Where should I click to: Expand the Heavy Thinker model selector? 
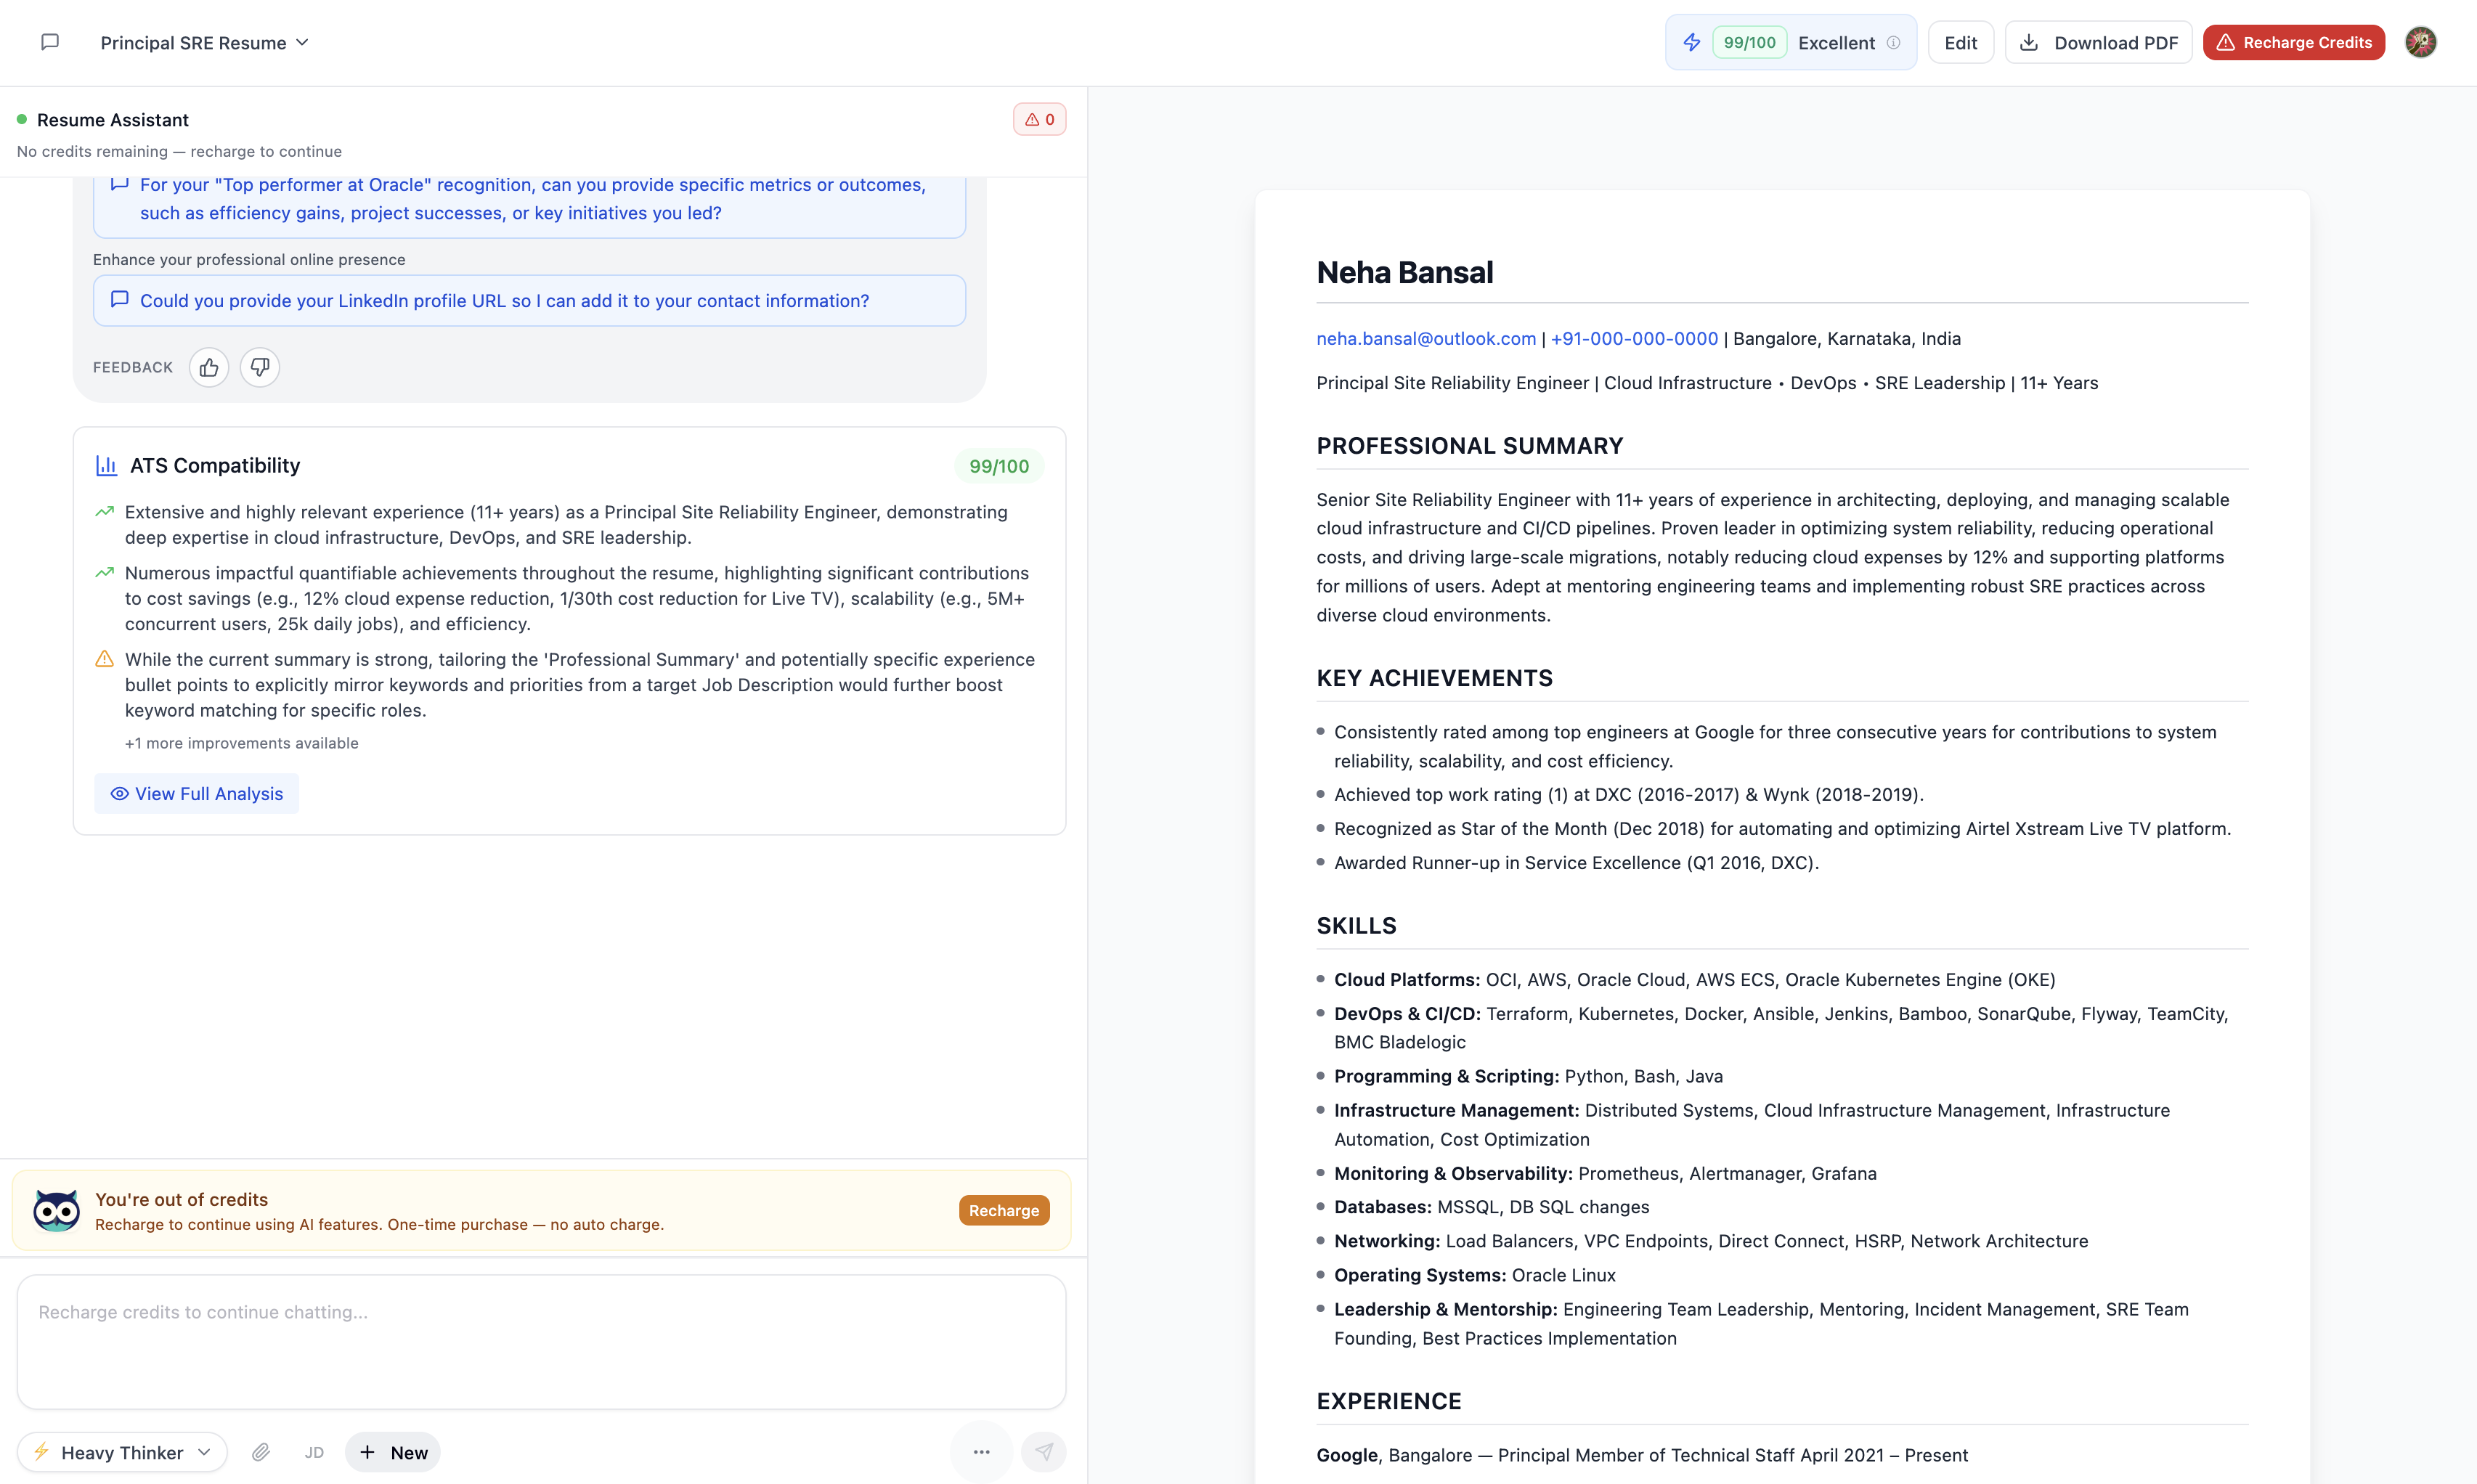point(122,1452)
